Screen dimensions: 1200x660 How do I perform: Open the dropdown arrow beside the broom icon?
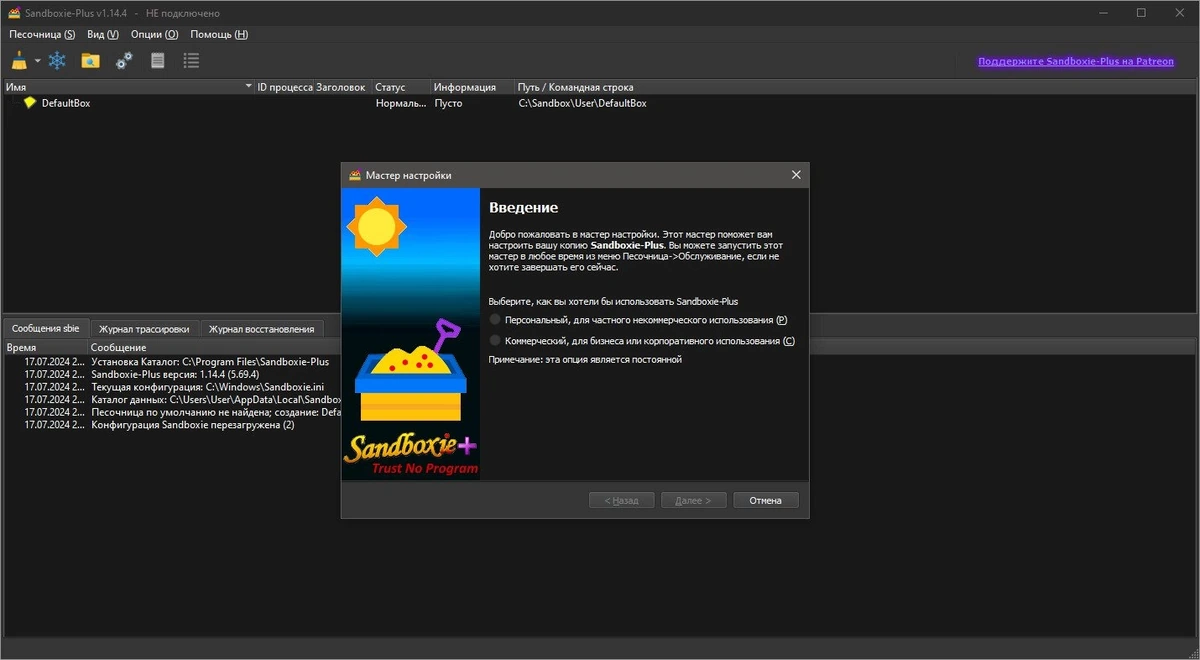(x=37, y=61)
